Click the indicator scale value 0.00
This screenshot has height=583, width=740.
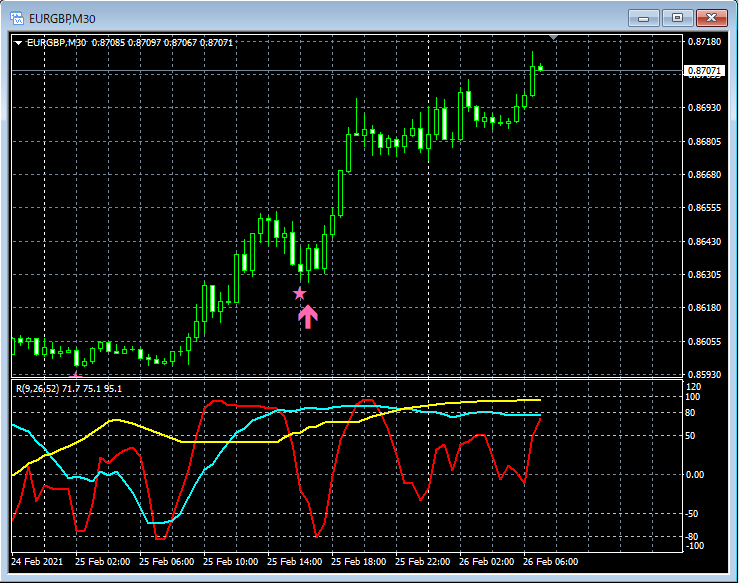point(695,474)
